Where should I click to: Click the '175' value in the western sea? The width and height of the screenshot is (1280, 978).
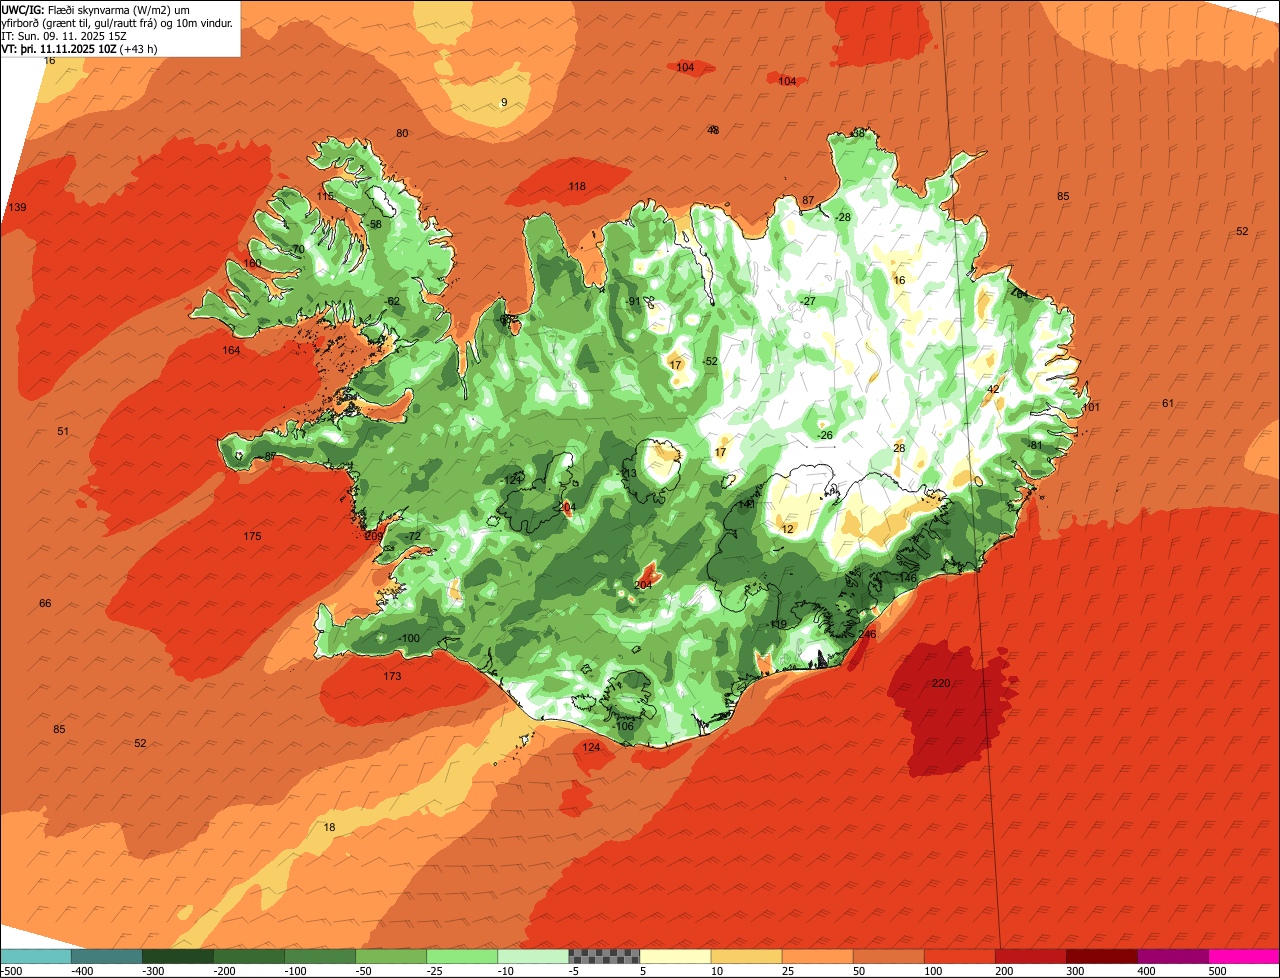tap(252, 536)
